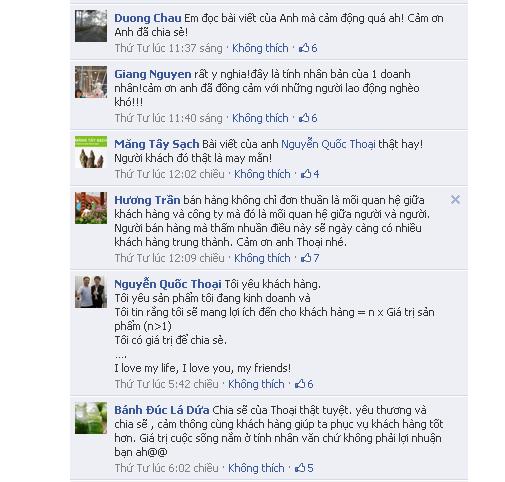Open Giang Nguyen's profile picture
Screen dimensions: 505x482
pyautogui.click(x=91, y=82)
